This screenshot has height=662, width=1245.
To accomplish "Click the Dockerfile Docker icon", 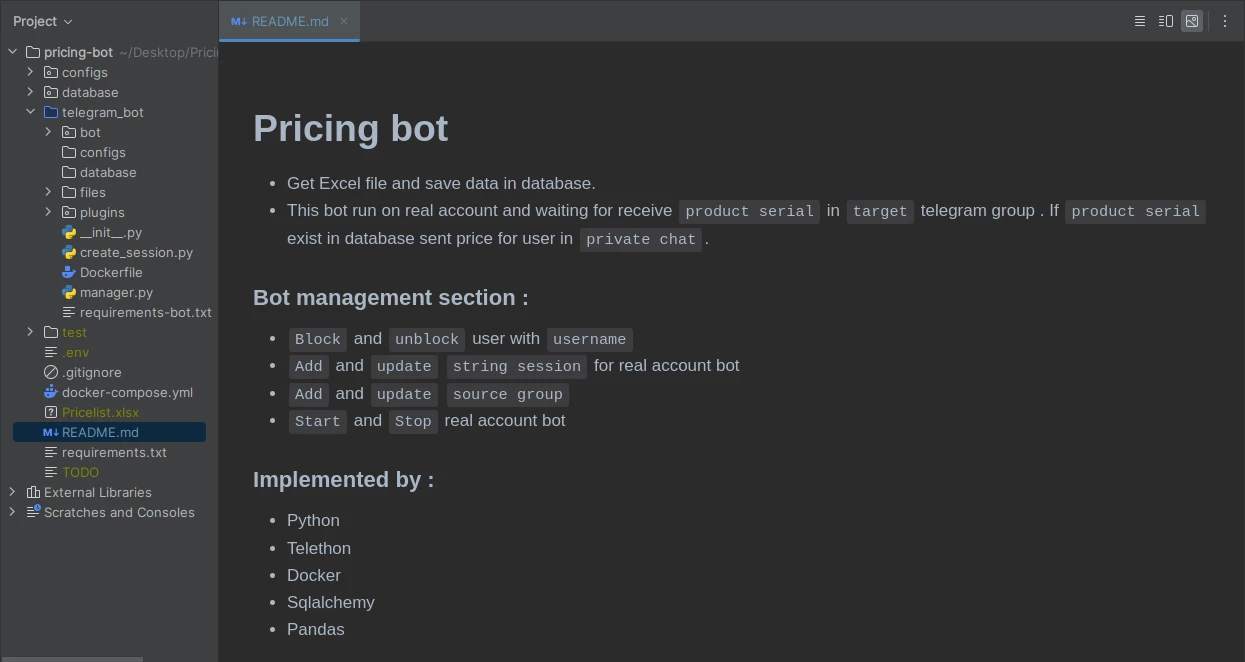I will pos(69,272).
